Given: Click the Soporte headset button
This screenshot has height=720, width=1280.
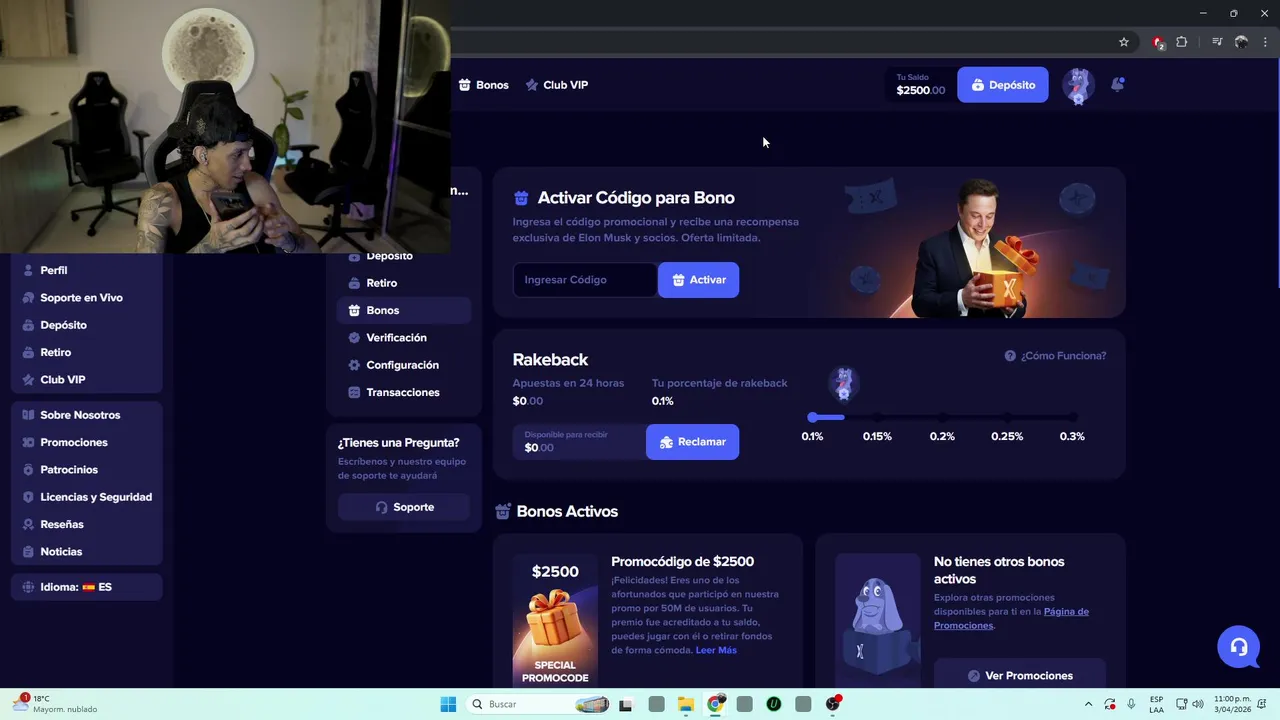Looking at the screenshot, I should tap(404, 507).
